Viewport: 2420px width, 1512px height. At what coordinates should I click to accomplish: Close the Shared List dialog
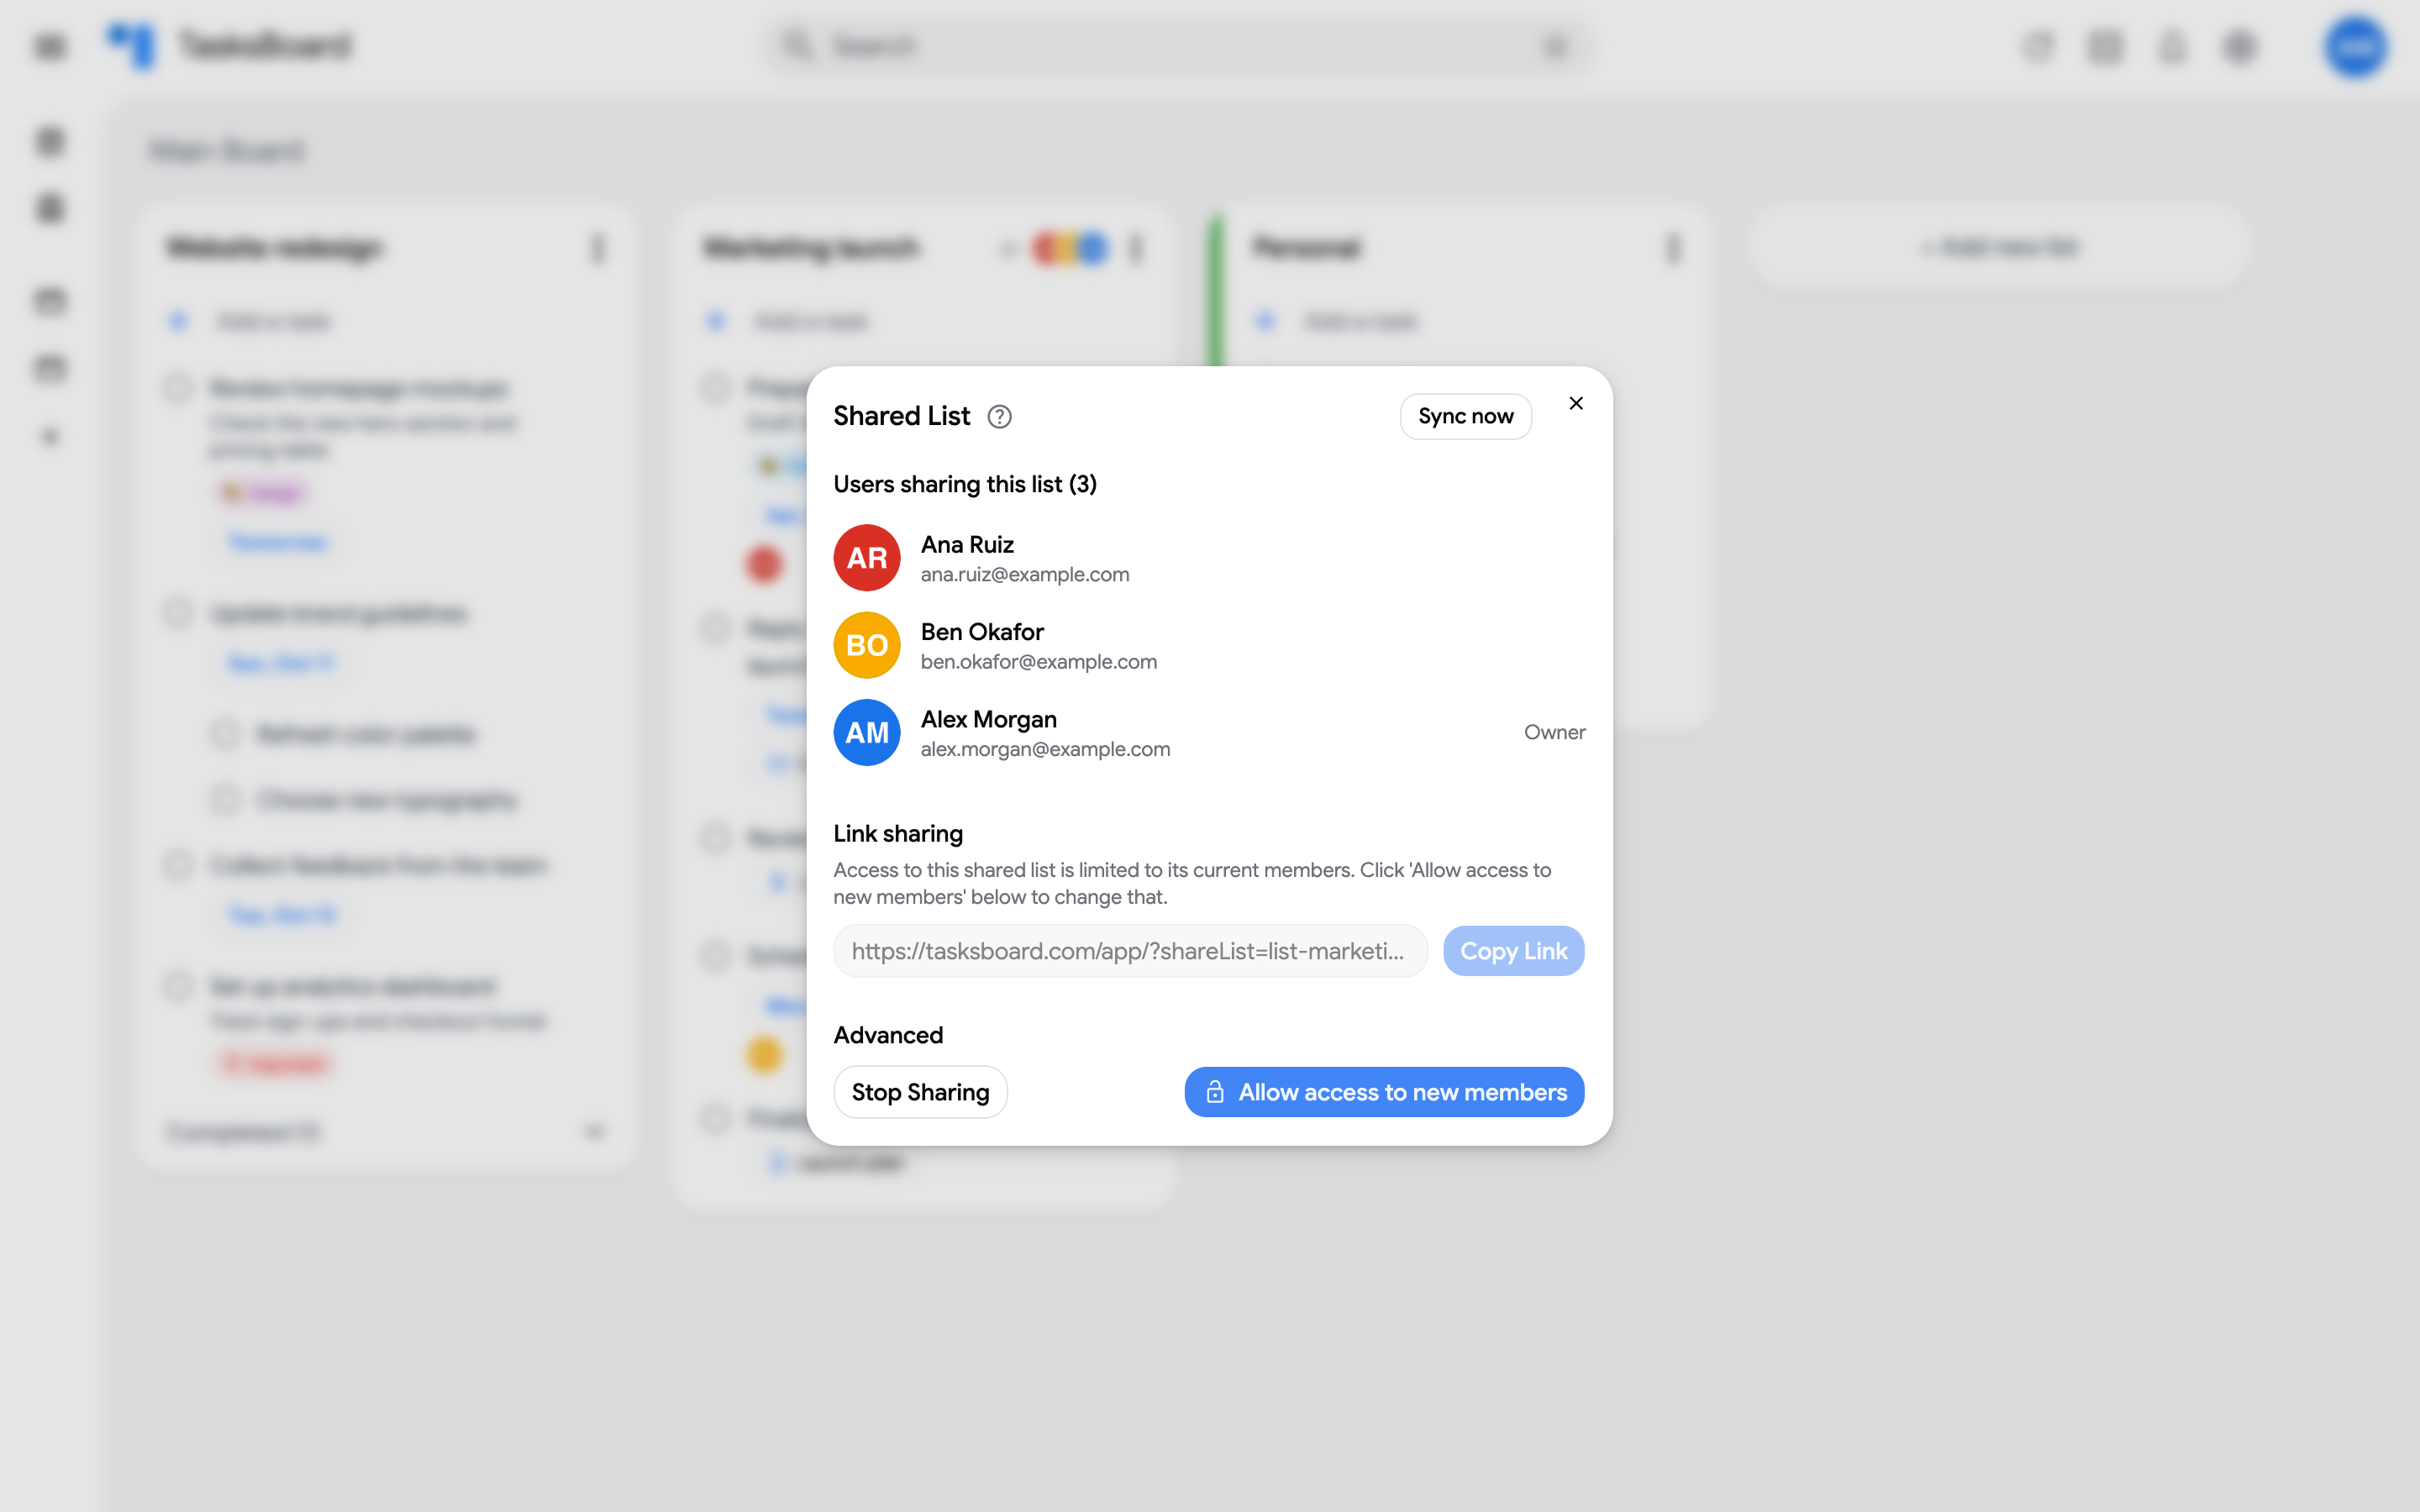[1576, 403]
